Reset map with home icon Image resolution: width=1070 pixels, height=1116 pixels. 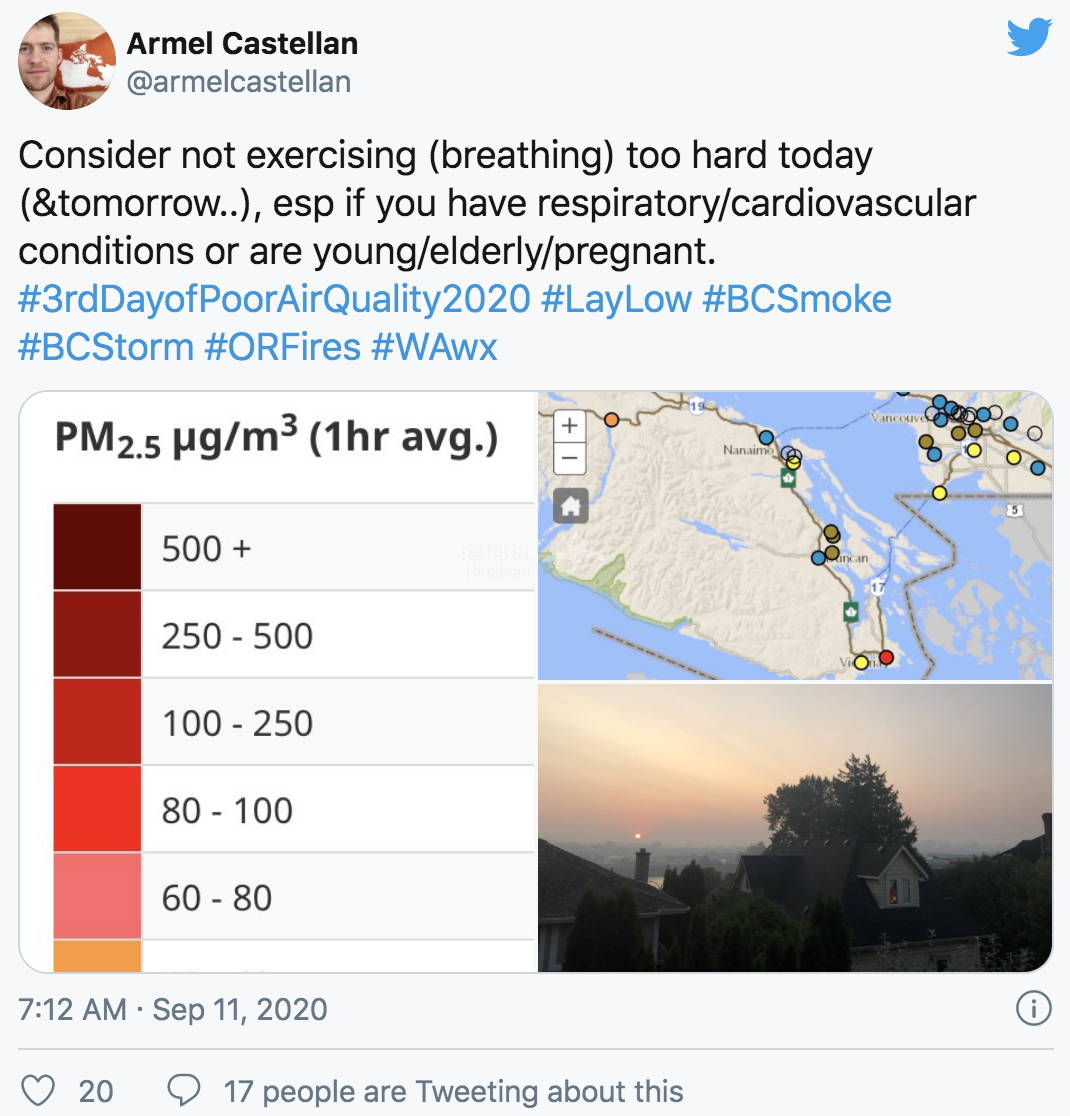coord(570,506)
